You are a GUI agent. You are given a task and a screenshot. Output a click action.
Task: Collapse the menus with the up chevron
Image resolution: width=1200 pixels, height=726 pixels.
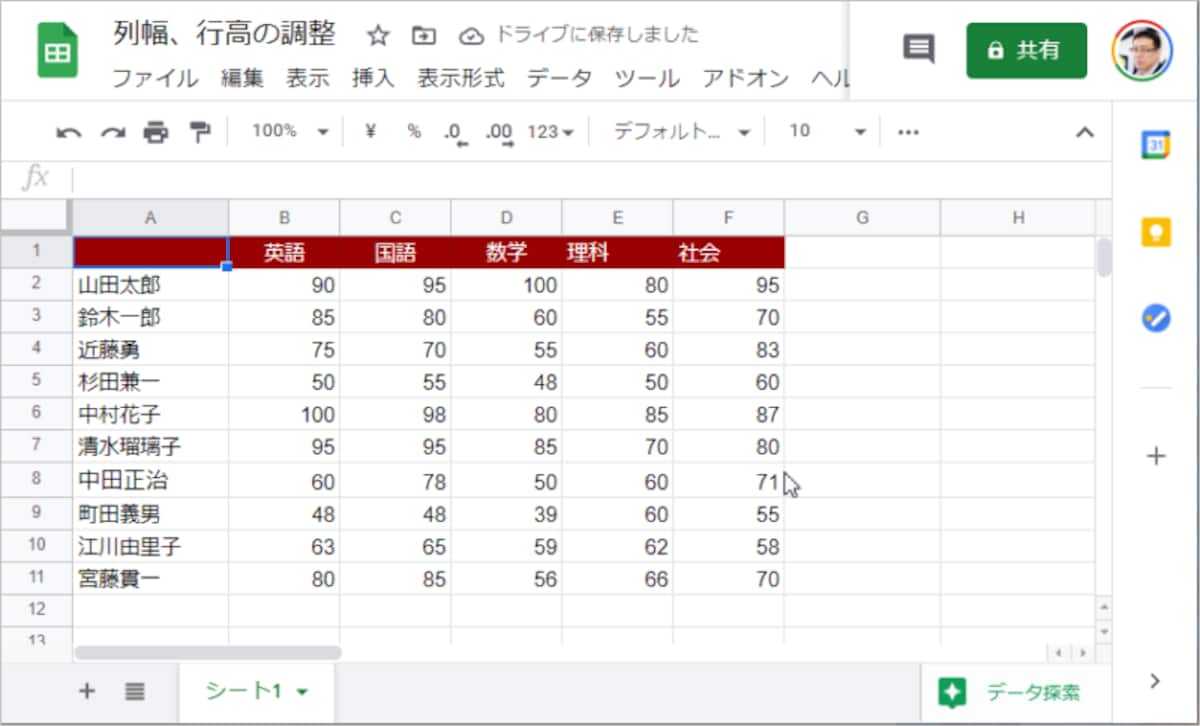[1085, 131]
